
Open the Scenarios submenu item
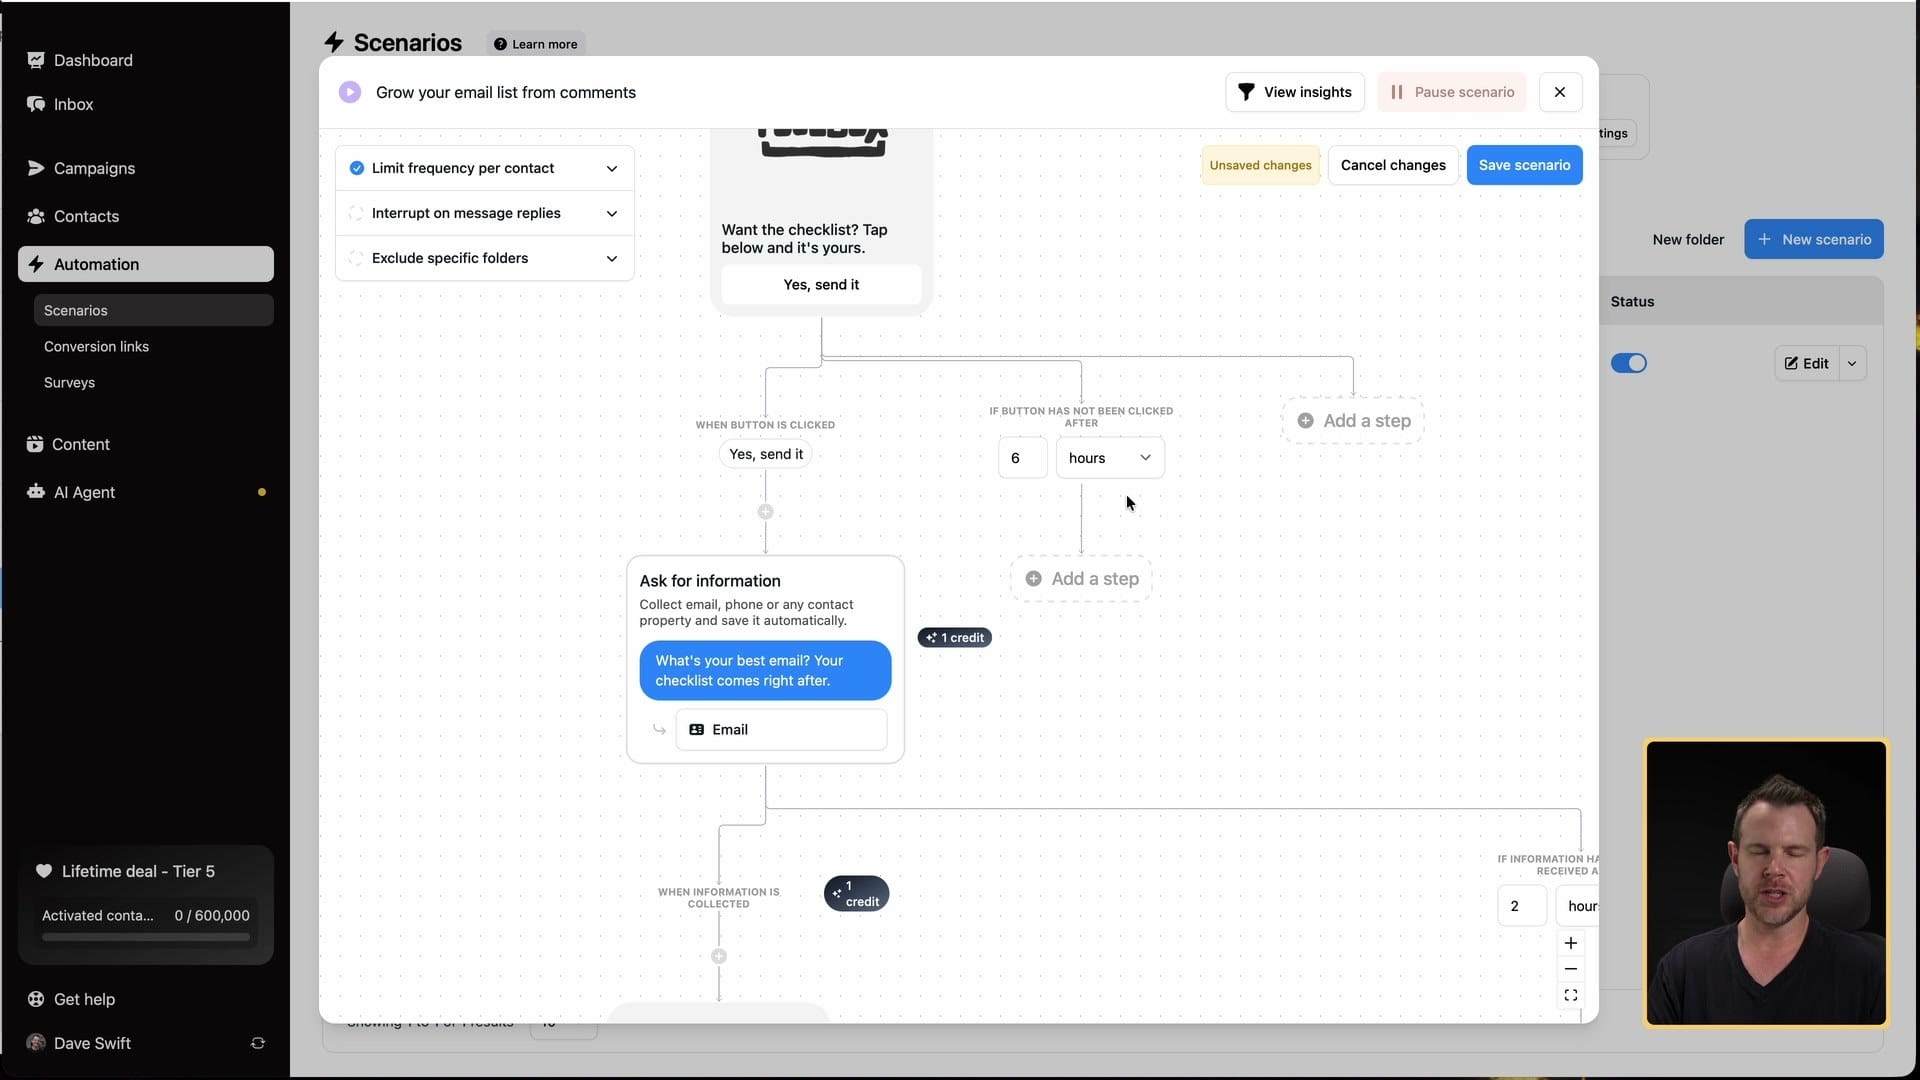coord(154,310)
